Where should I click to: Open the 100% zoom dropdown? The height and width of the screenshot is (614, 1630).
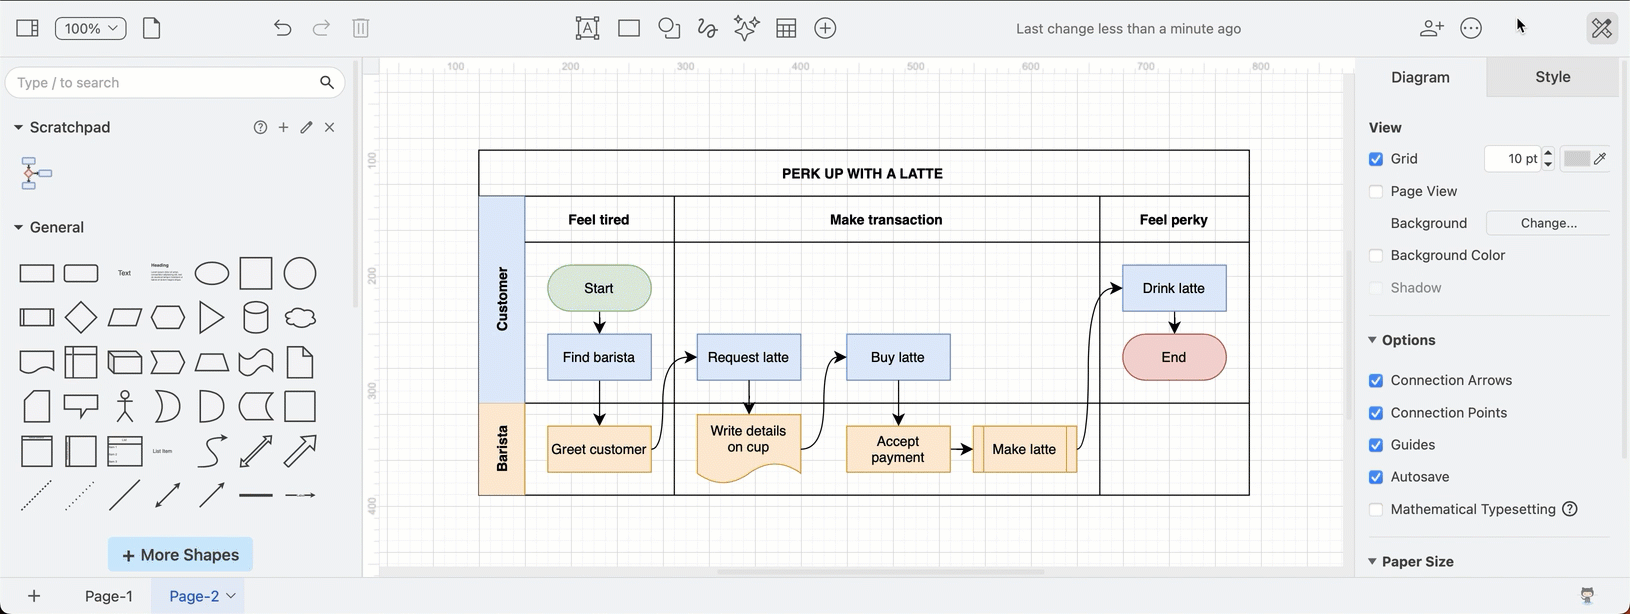[x=90, y=28]
